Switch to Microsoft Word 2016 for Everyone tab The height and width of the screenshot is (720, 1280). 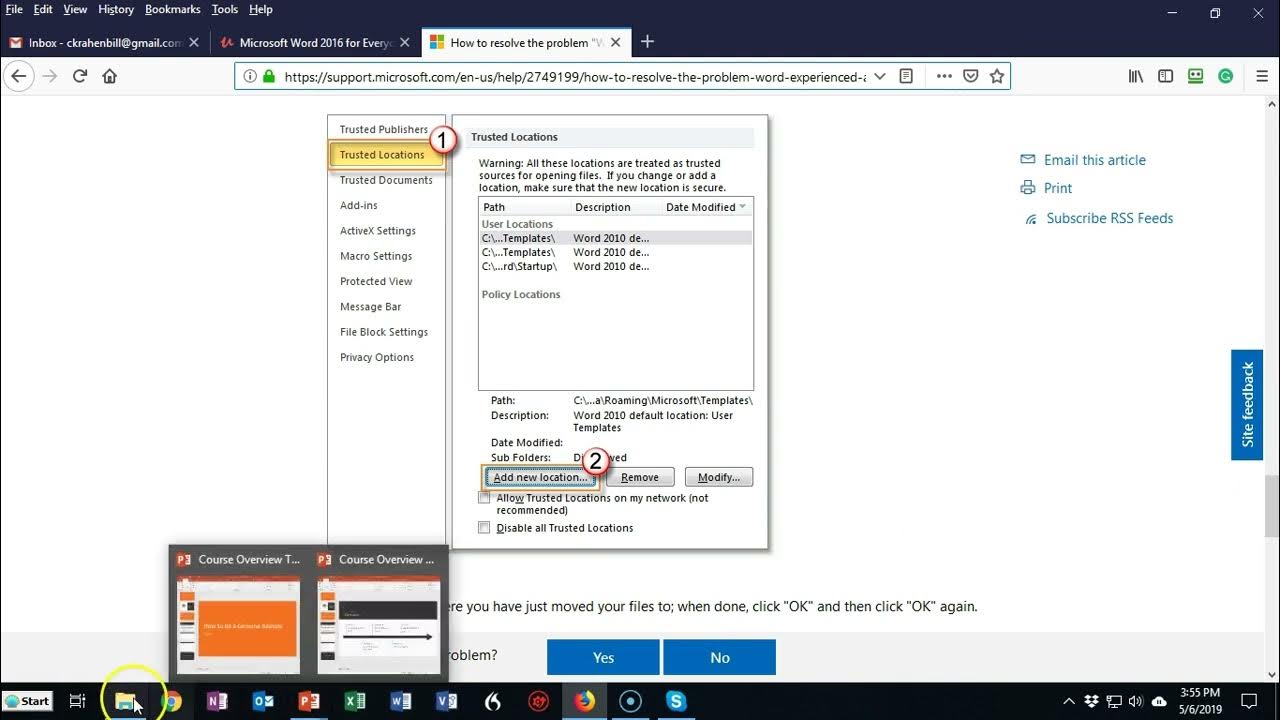[315, 43]
